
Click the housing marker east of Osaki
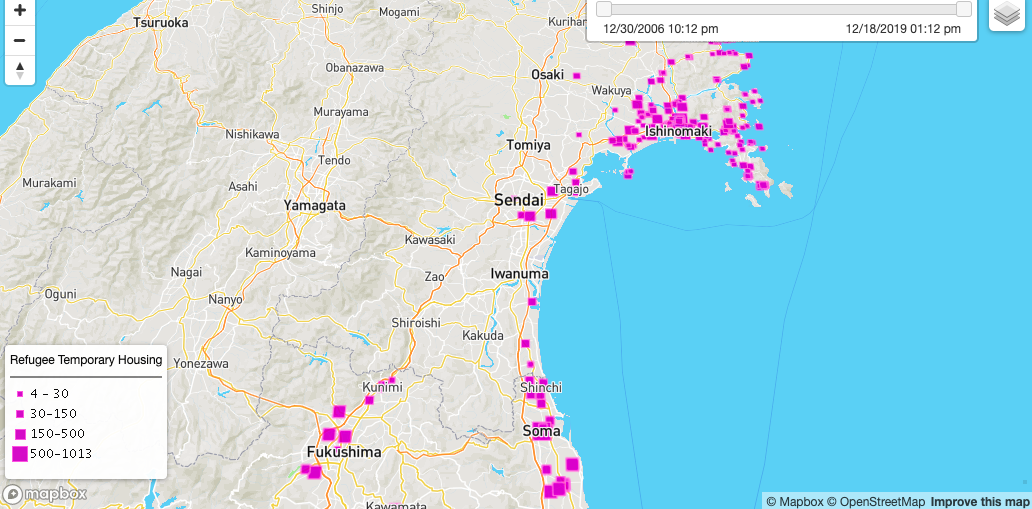(577, 75)
